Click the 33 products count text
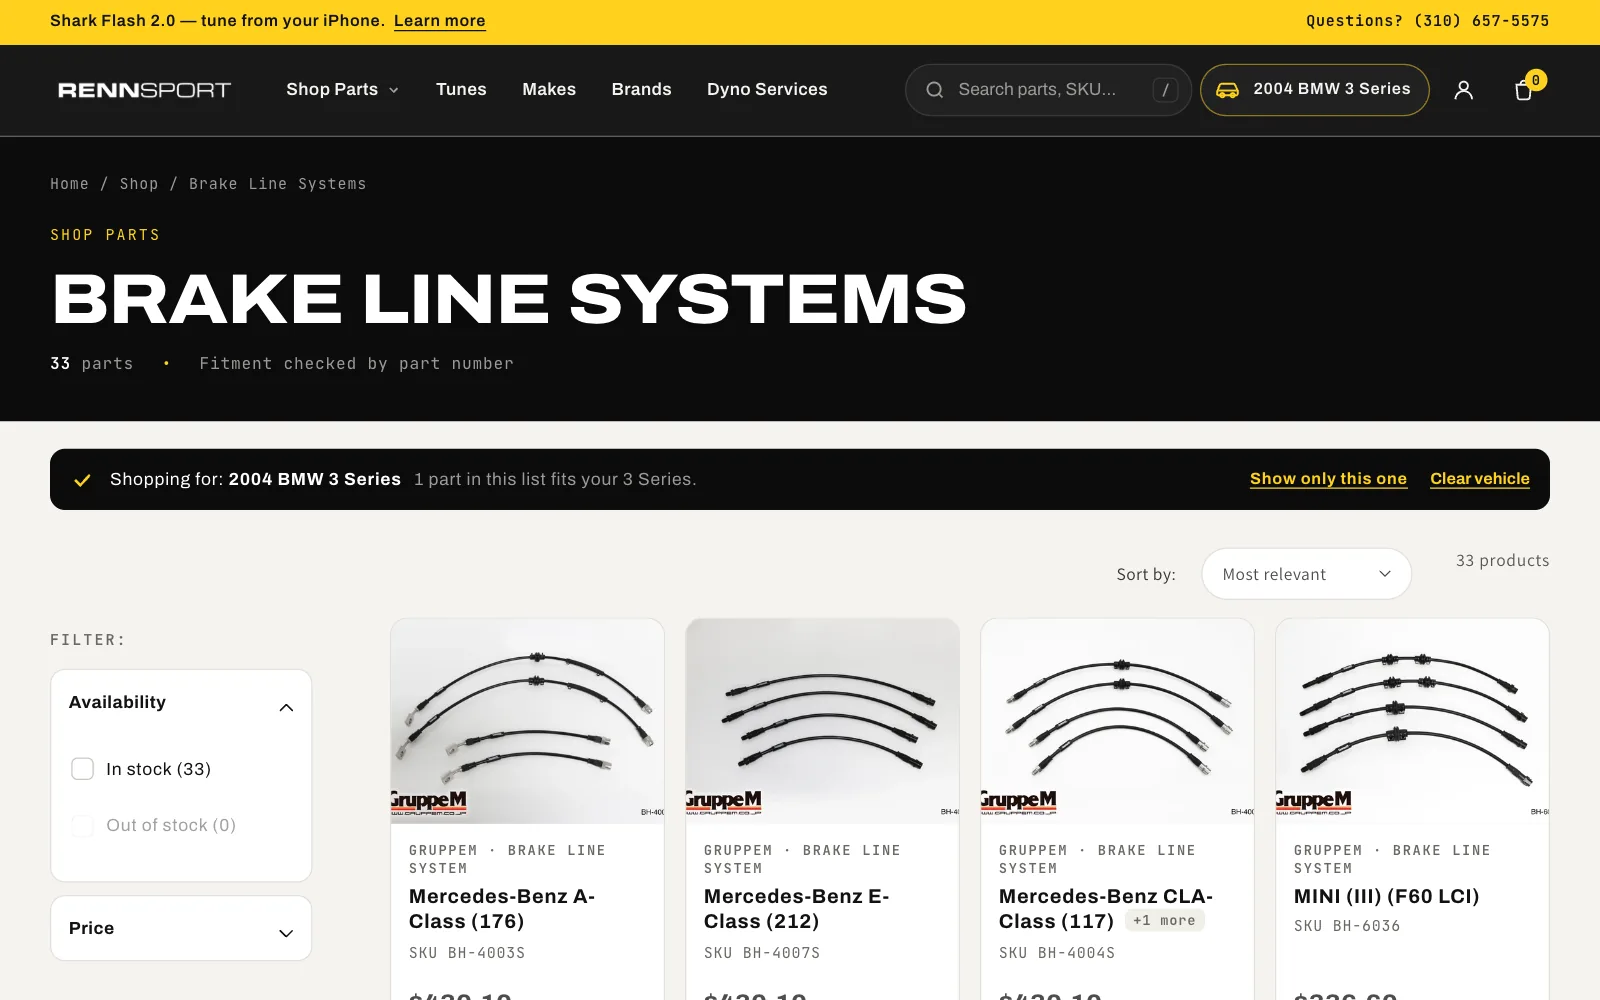The image size is (1600, 1000). pos(1502,561)
